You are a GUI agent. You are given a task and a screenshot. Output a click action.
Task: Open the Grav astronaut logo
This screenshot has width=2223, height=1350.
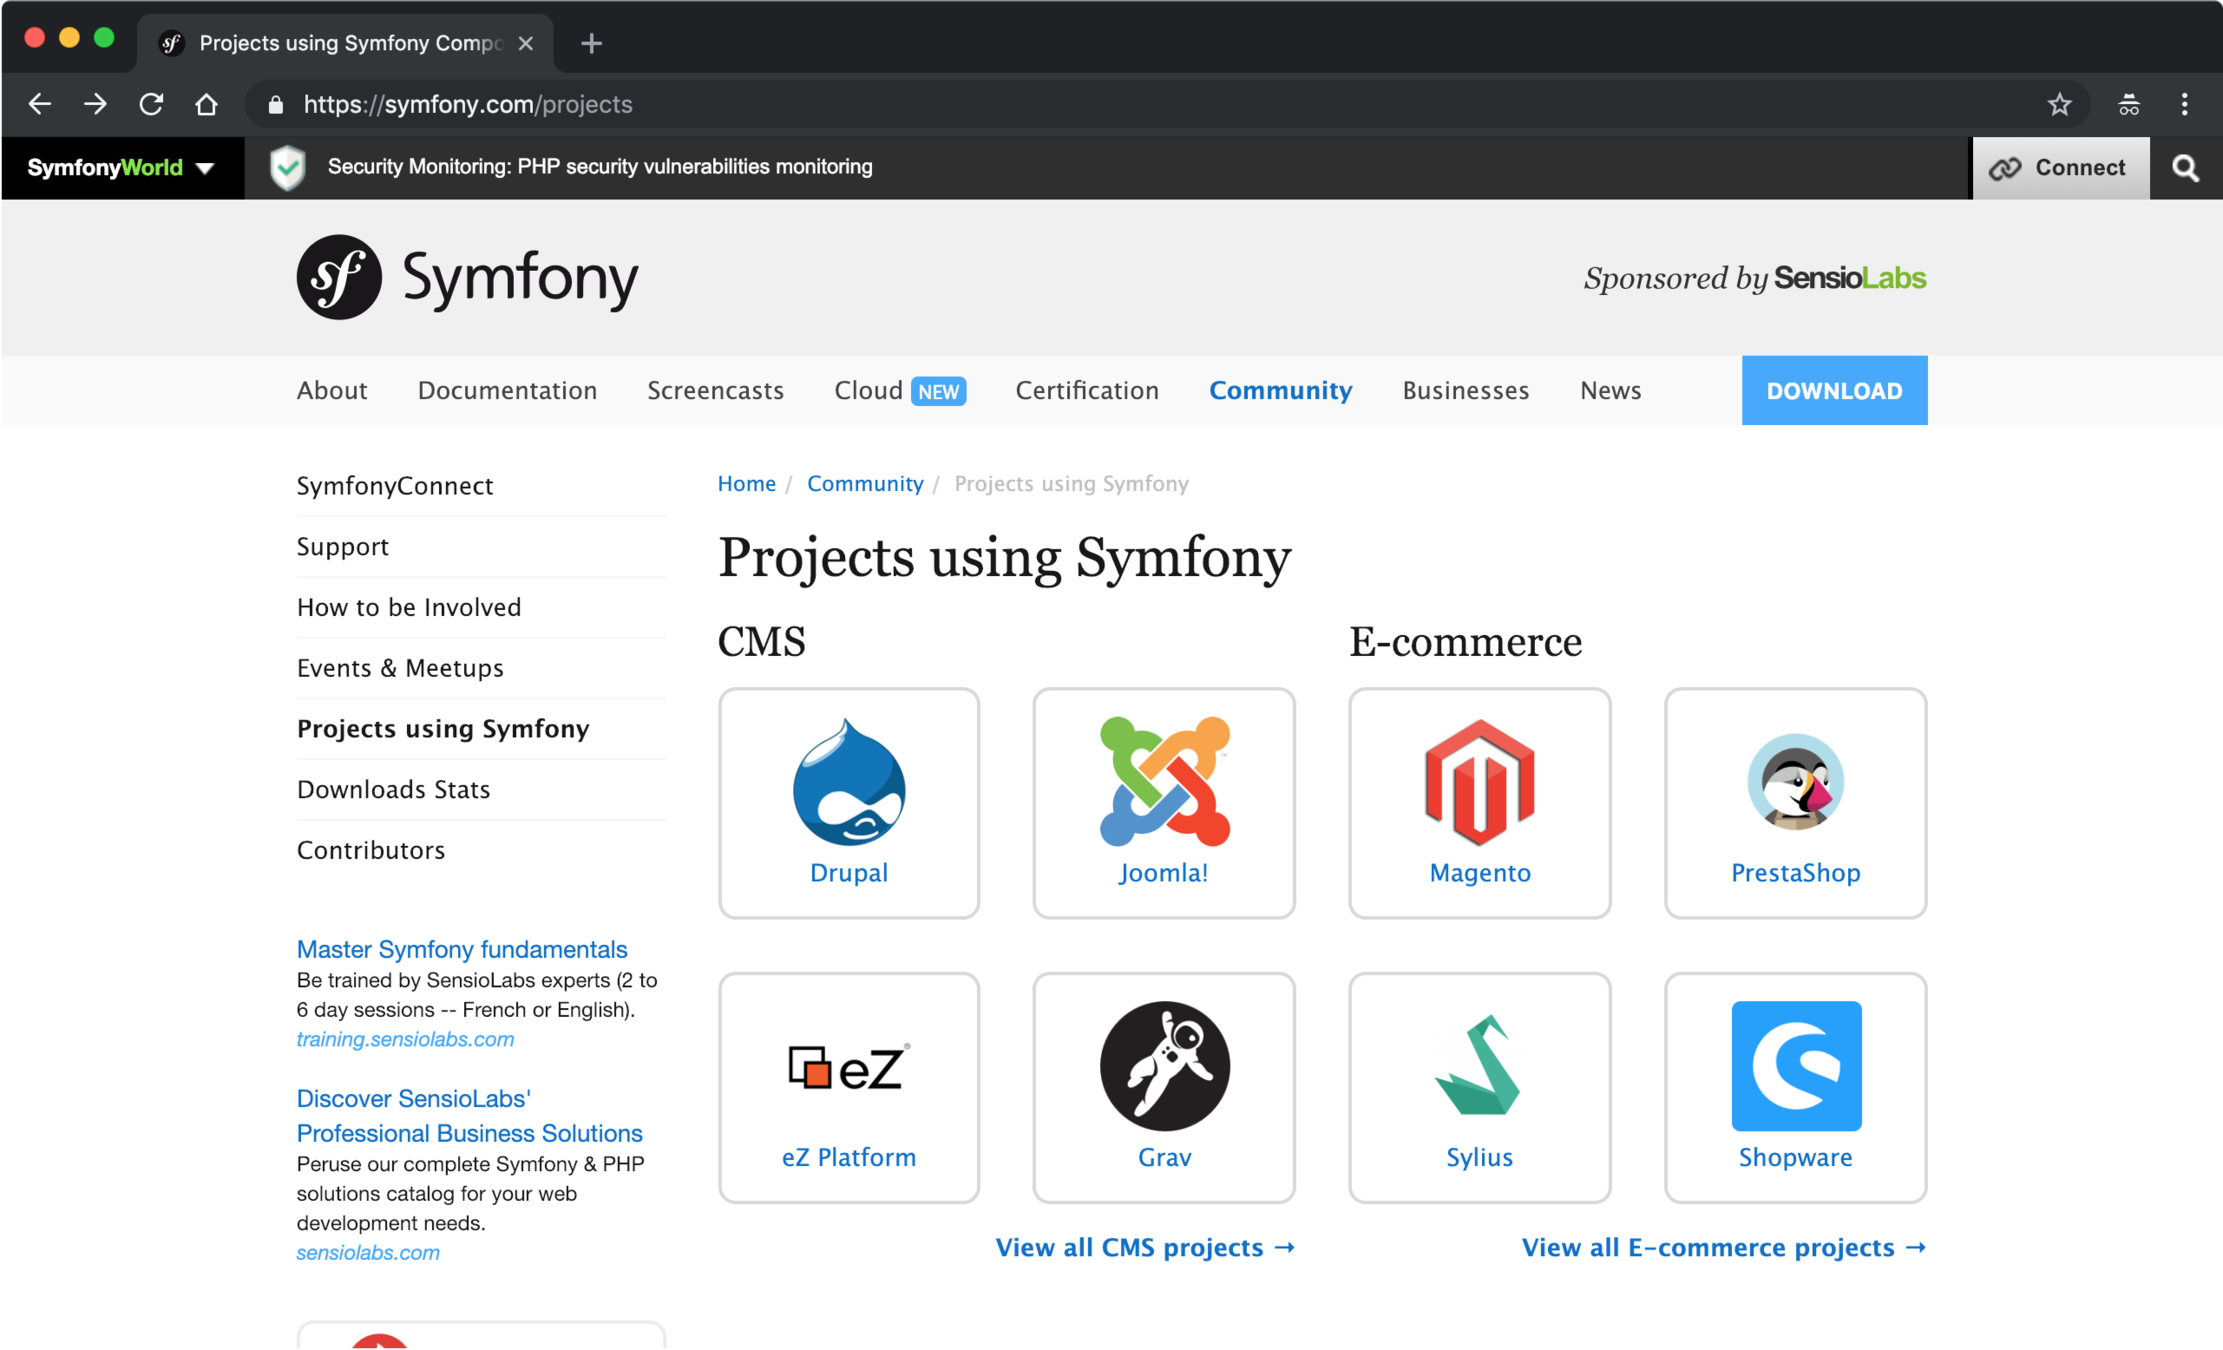[x=1164, y=1066]
